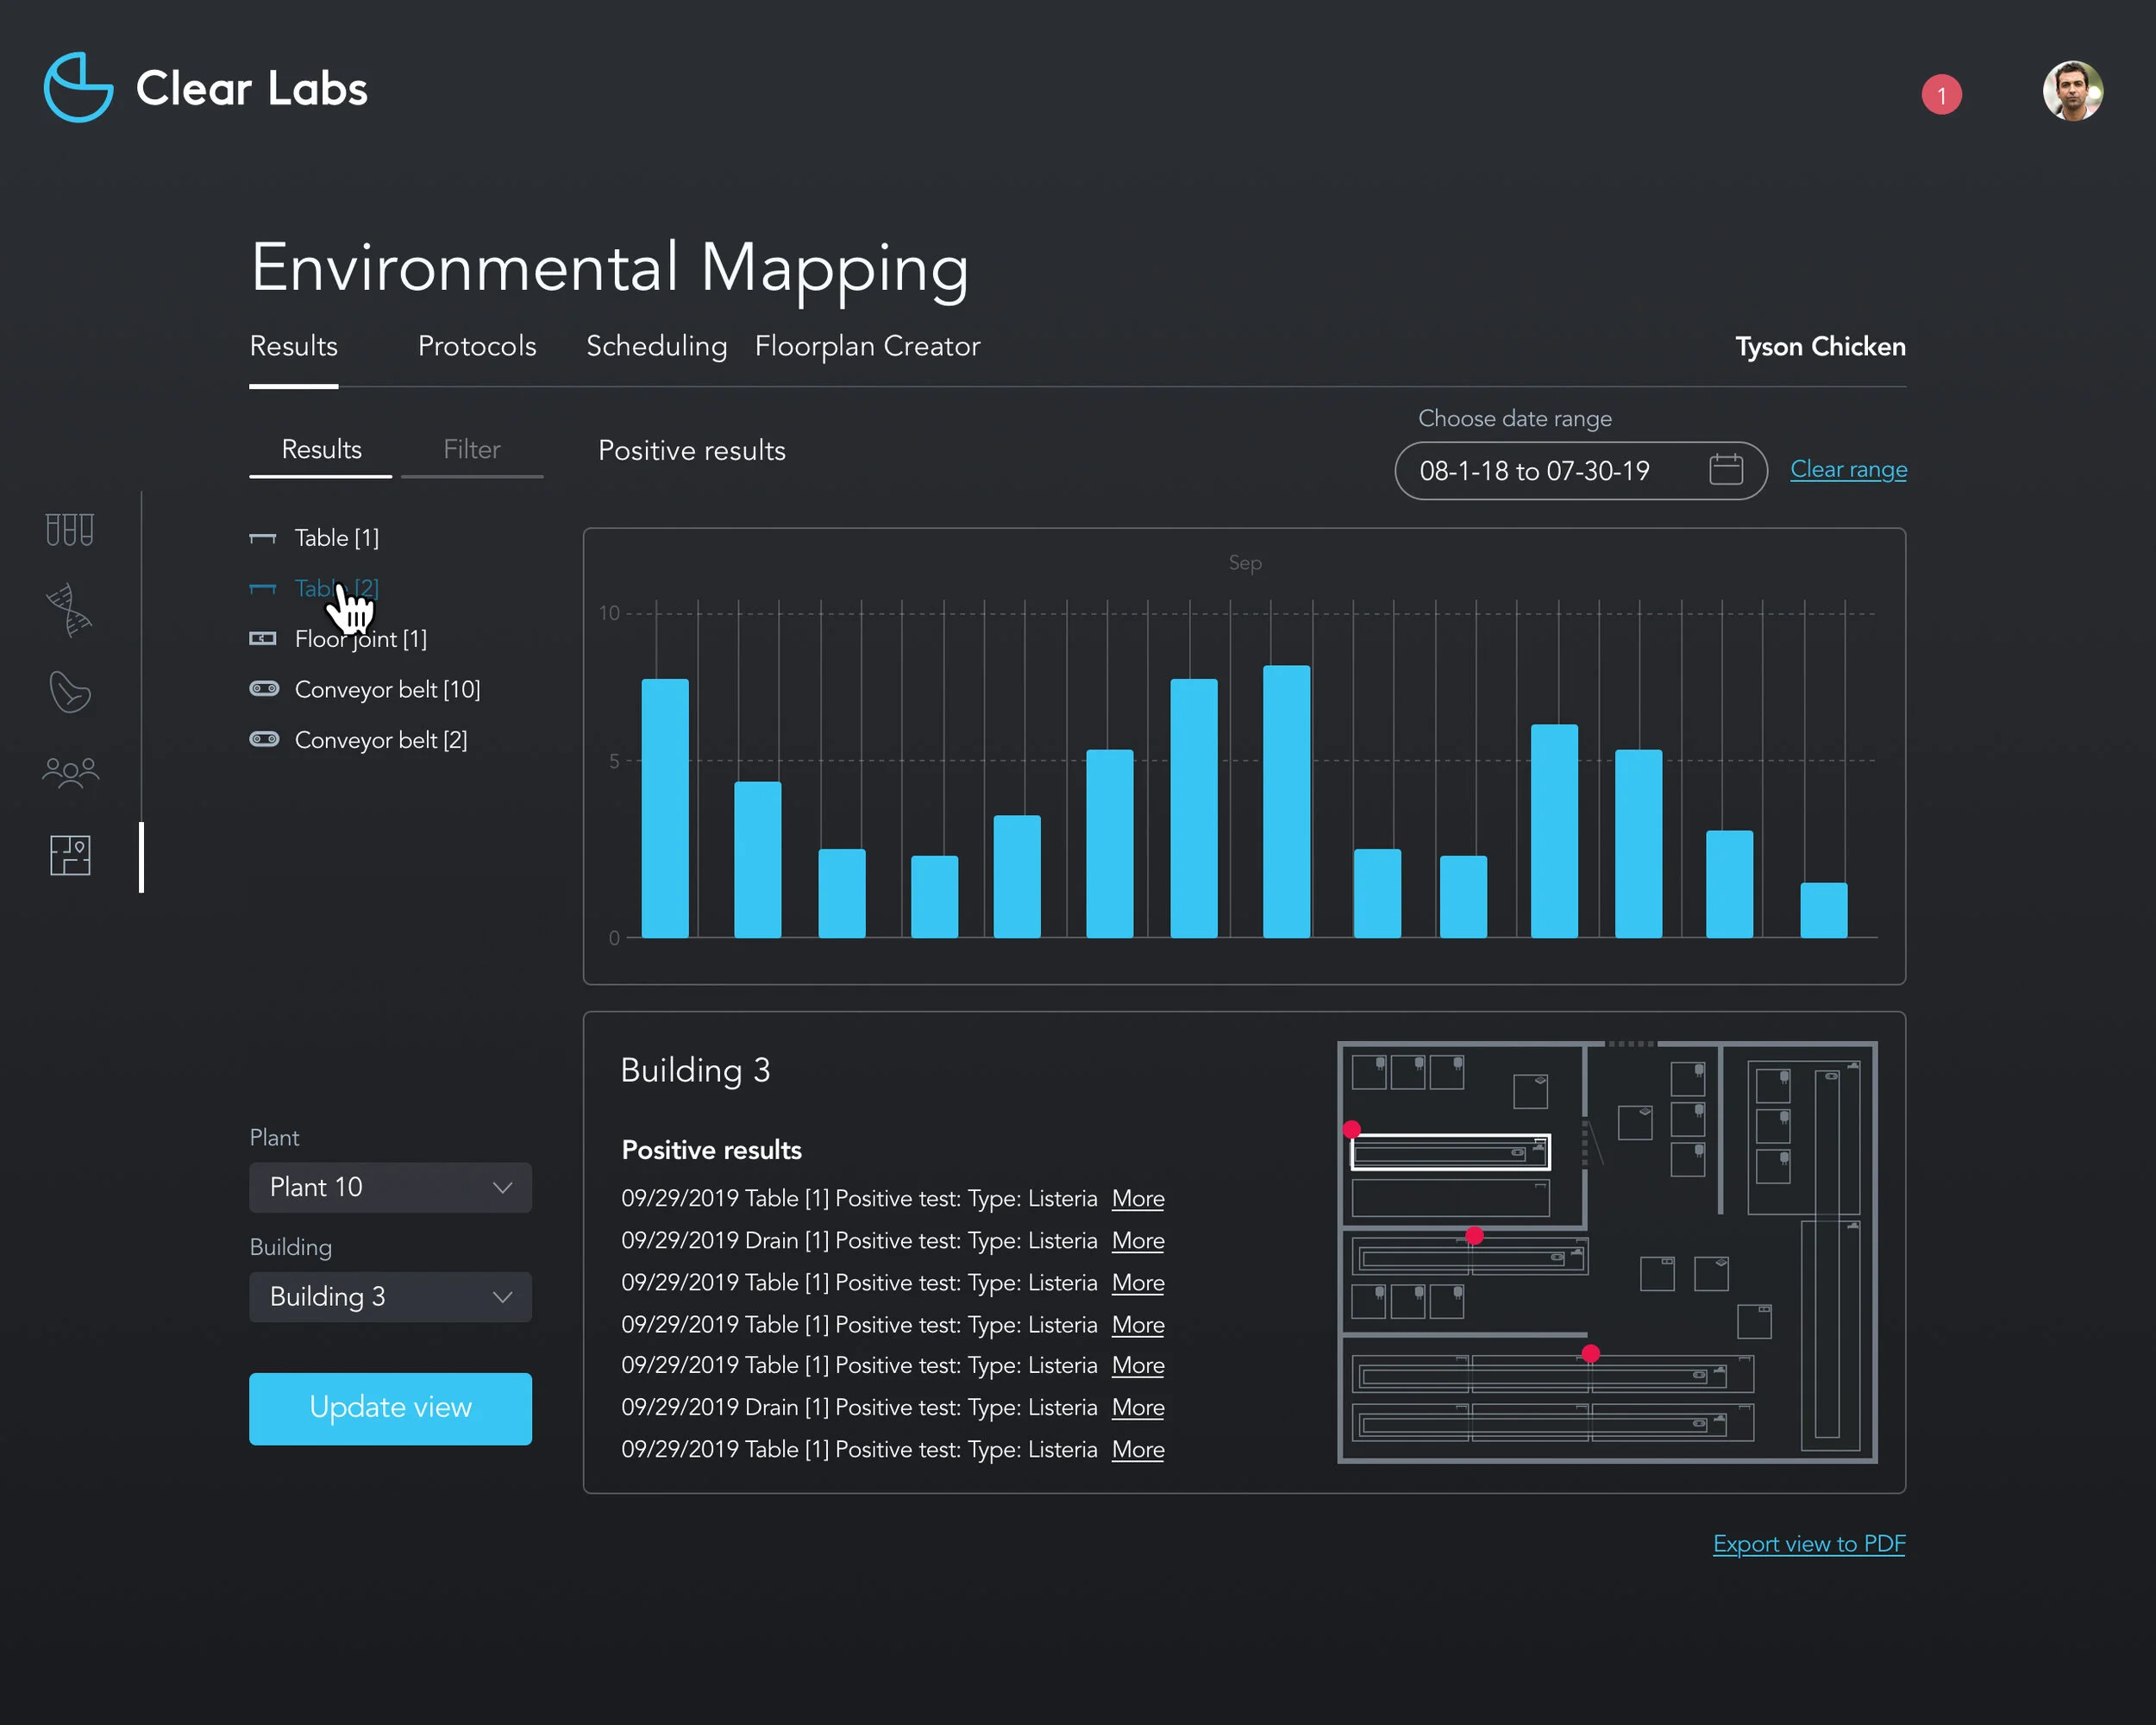The height and width of the screenshot is (1725, 2156).
Task: Open the red notification badge
Action: point(1940,95)
